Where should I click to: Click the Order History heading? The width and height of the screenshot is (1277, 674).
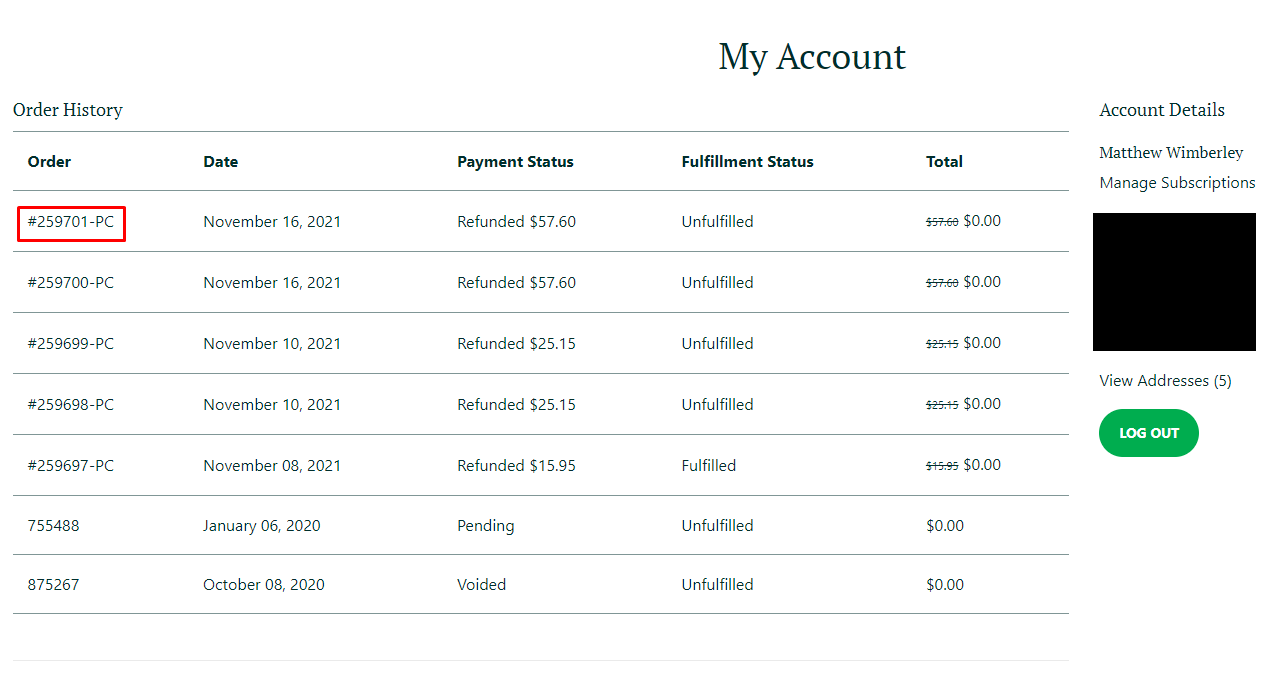tap(68, 110)
